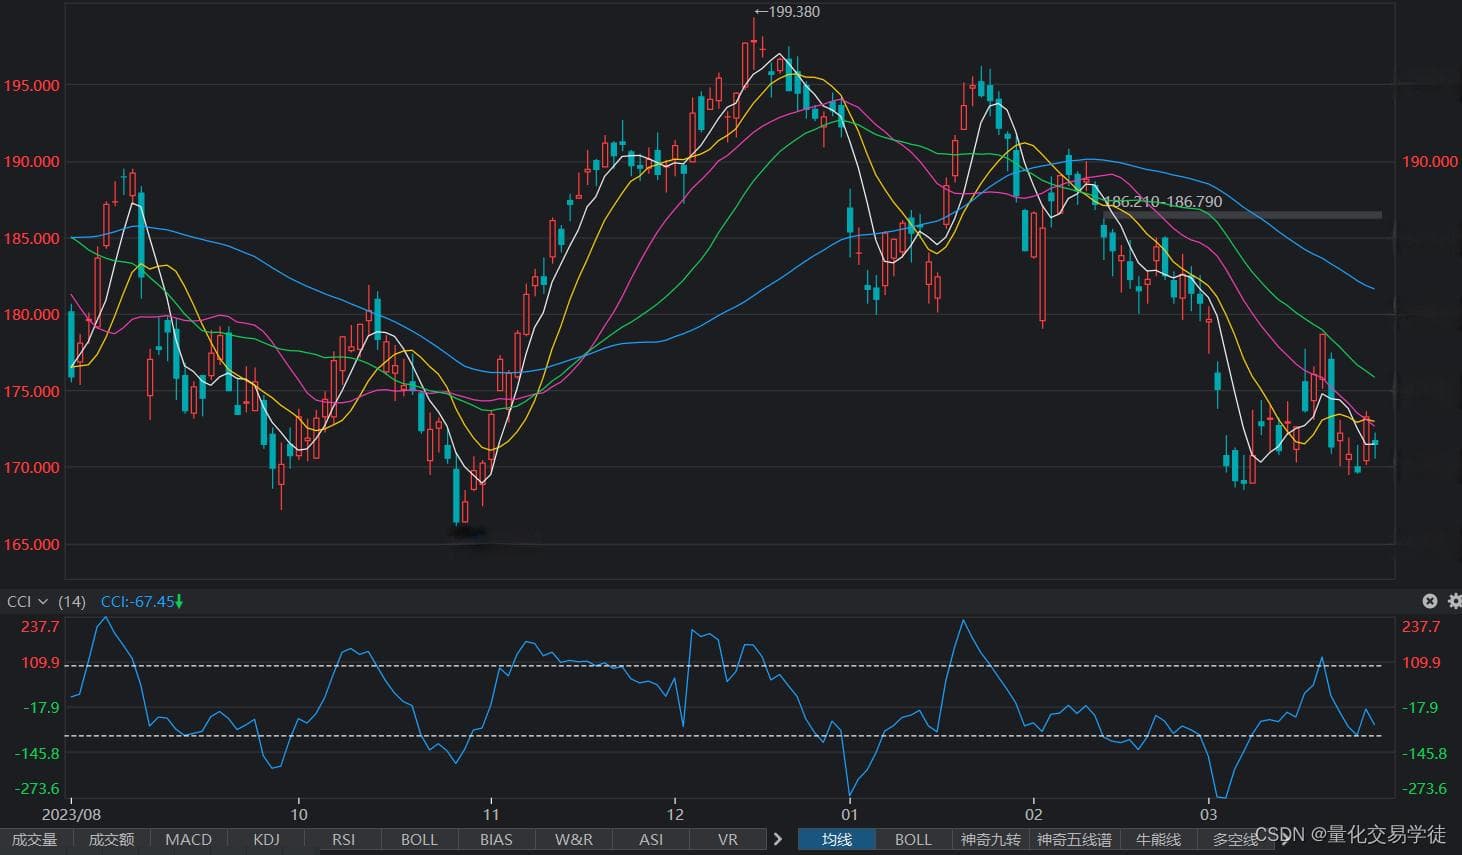Switch to the 成交额 indicator tab
Screen dimensions: 1462x855
[x=111, y=839]
